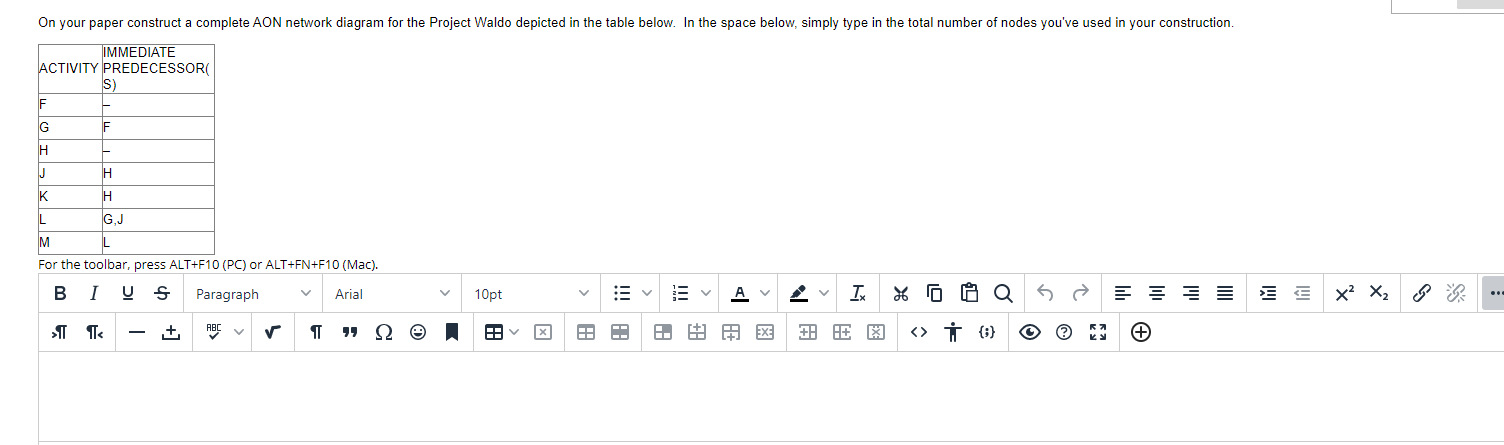Open table row properties
Screen dimensions: 1504x445
tap(620, 334)
